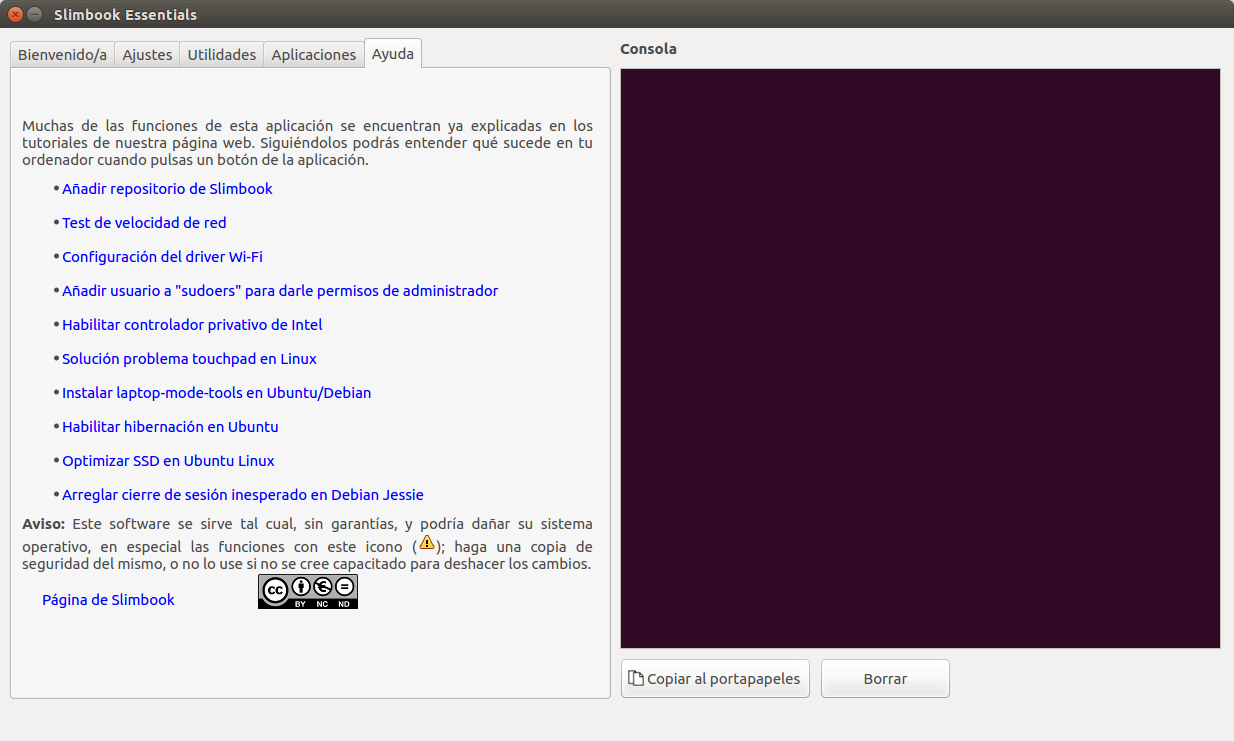Screen dimensions: 1234x741
Task: Go to the Utilidades tab
Action: coord(222,55)
